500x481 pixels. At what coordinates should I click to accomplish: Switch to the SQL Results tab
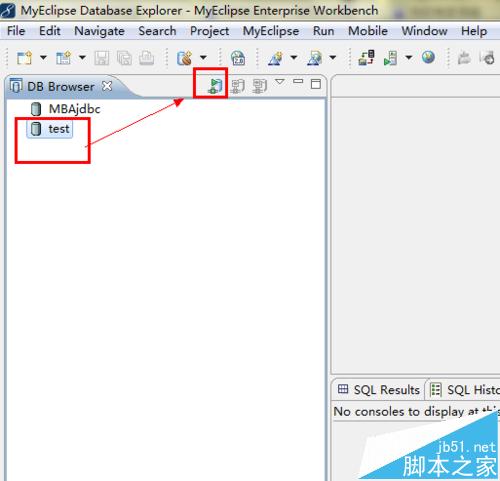point(379,389)
